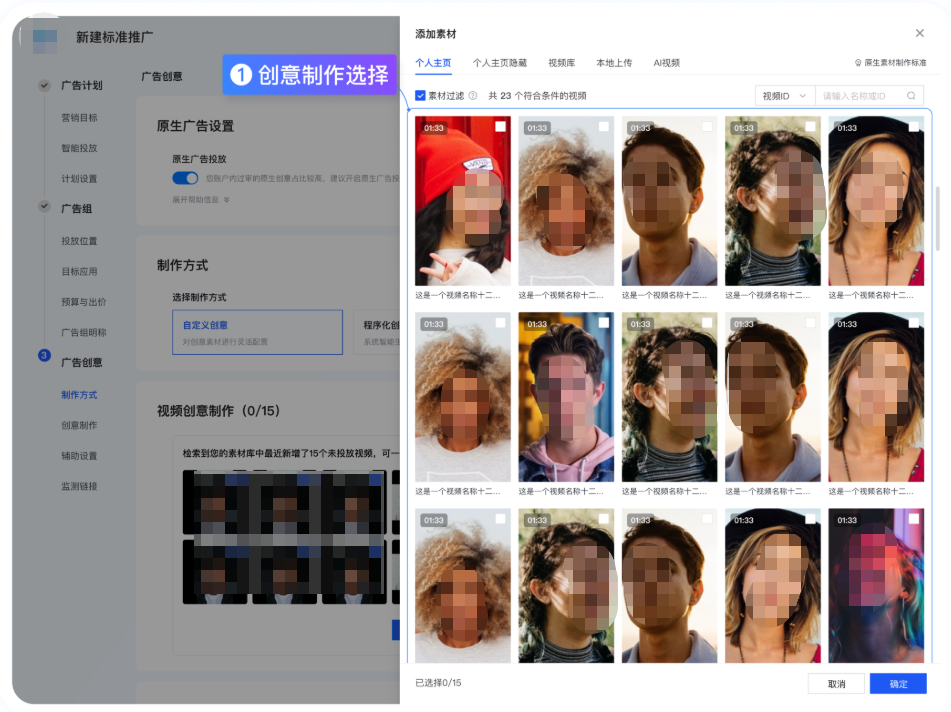The width and height of the screenshot is (951, 712).
Task: Click the 确定 button
Action: click(x=897, y=684)
